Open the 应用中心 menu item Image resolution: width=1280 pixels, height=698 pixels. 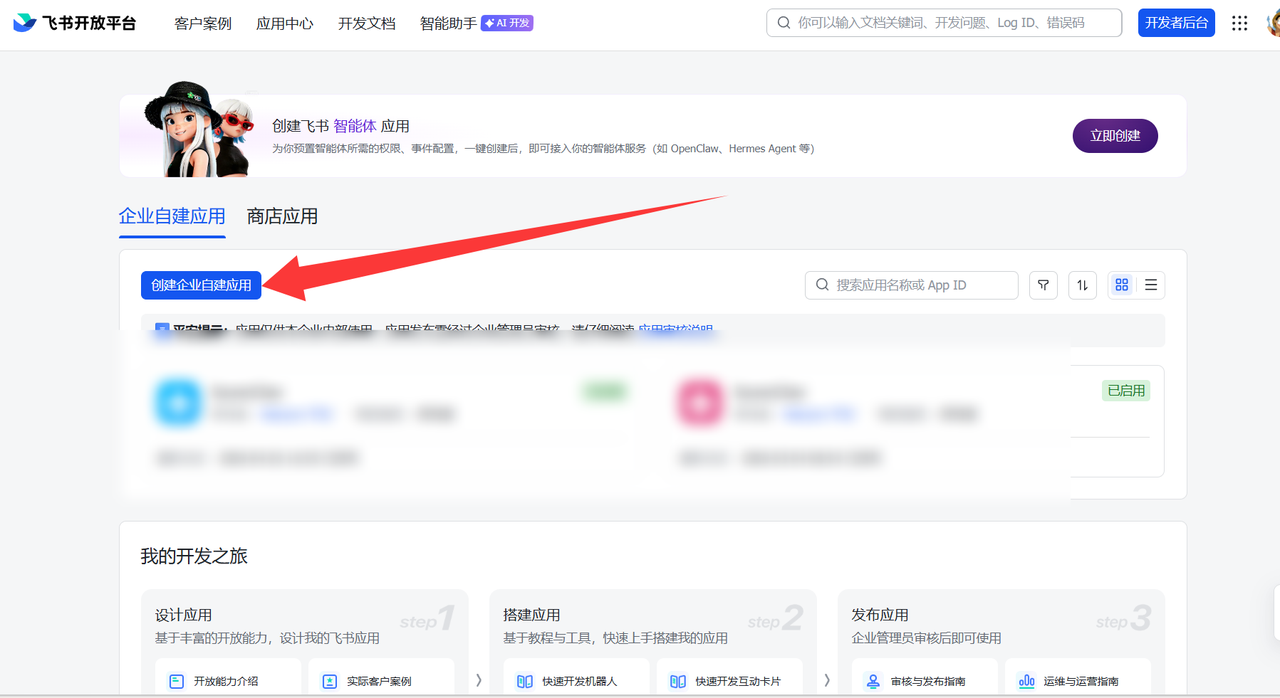click(285, 23)
